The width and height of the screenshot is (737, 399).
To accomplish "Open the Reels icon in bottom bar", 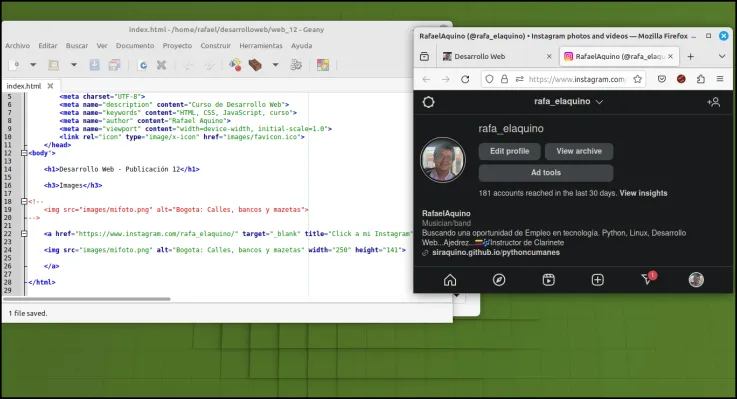I will click(x=549, y=280).
